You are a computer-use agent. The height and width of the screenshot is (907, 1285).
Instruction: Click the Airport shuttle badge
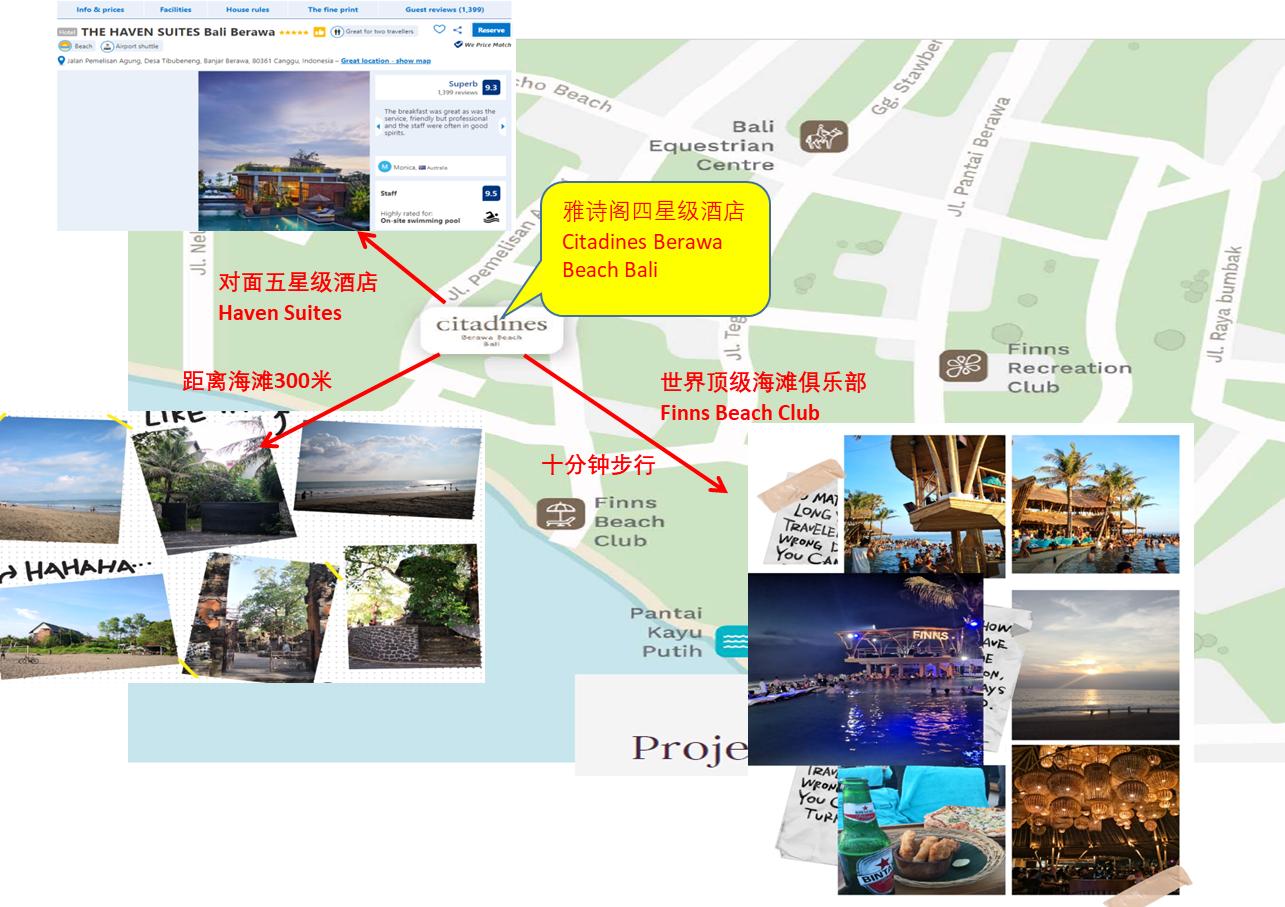pyautogui.click(x=131, y=46)
